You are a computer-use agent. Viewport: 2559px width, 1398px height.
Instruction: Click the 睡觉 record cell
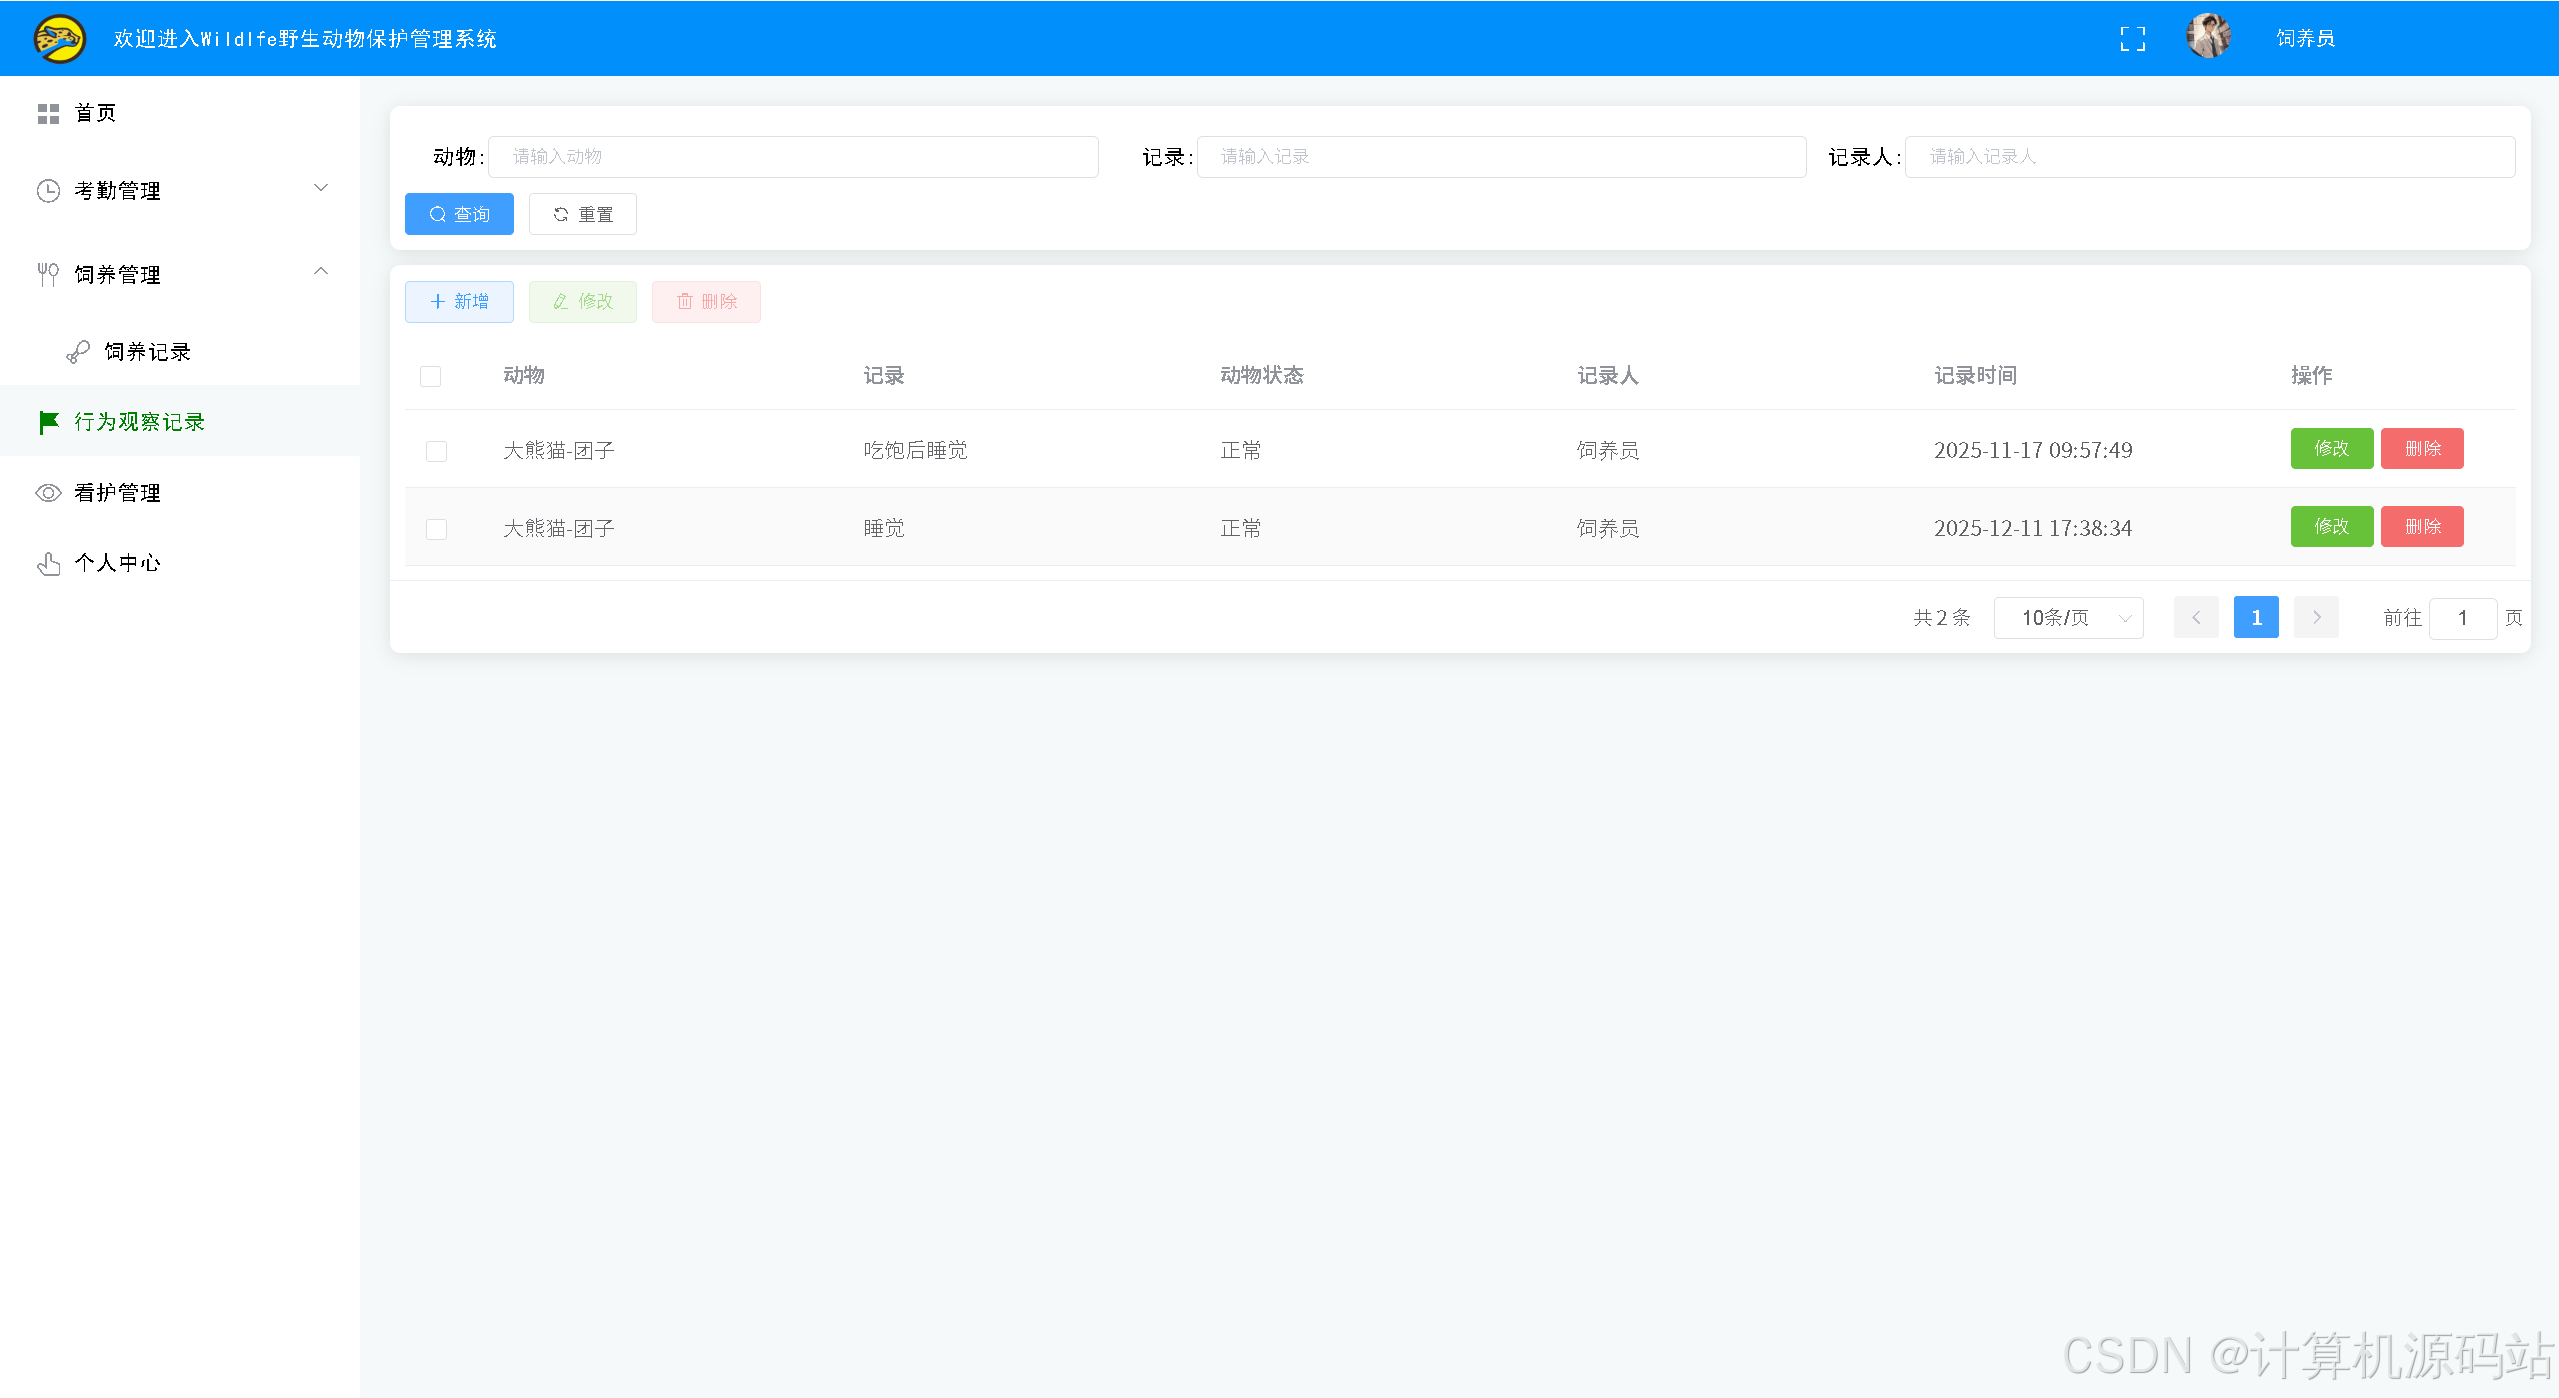(x=884, y=529)
